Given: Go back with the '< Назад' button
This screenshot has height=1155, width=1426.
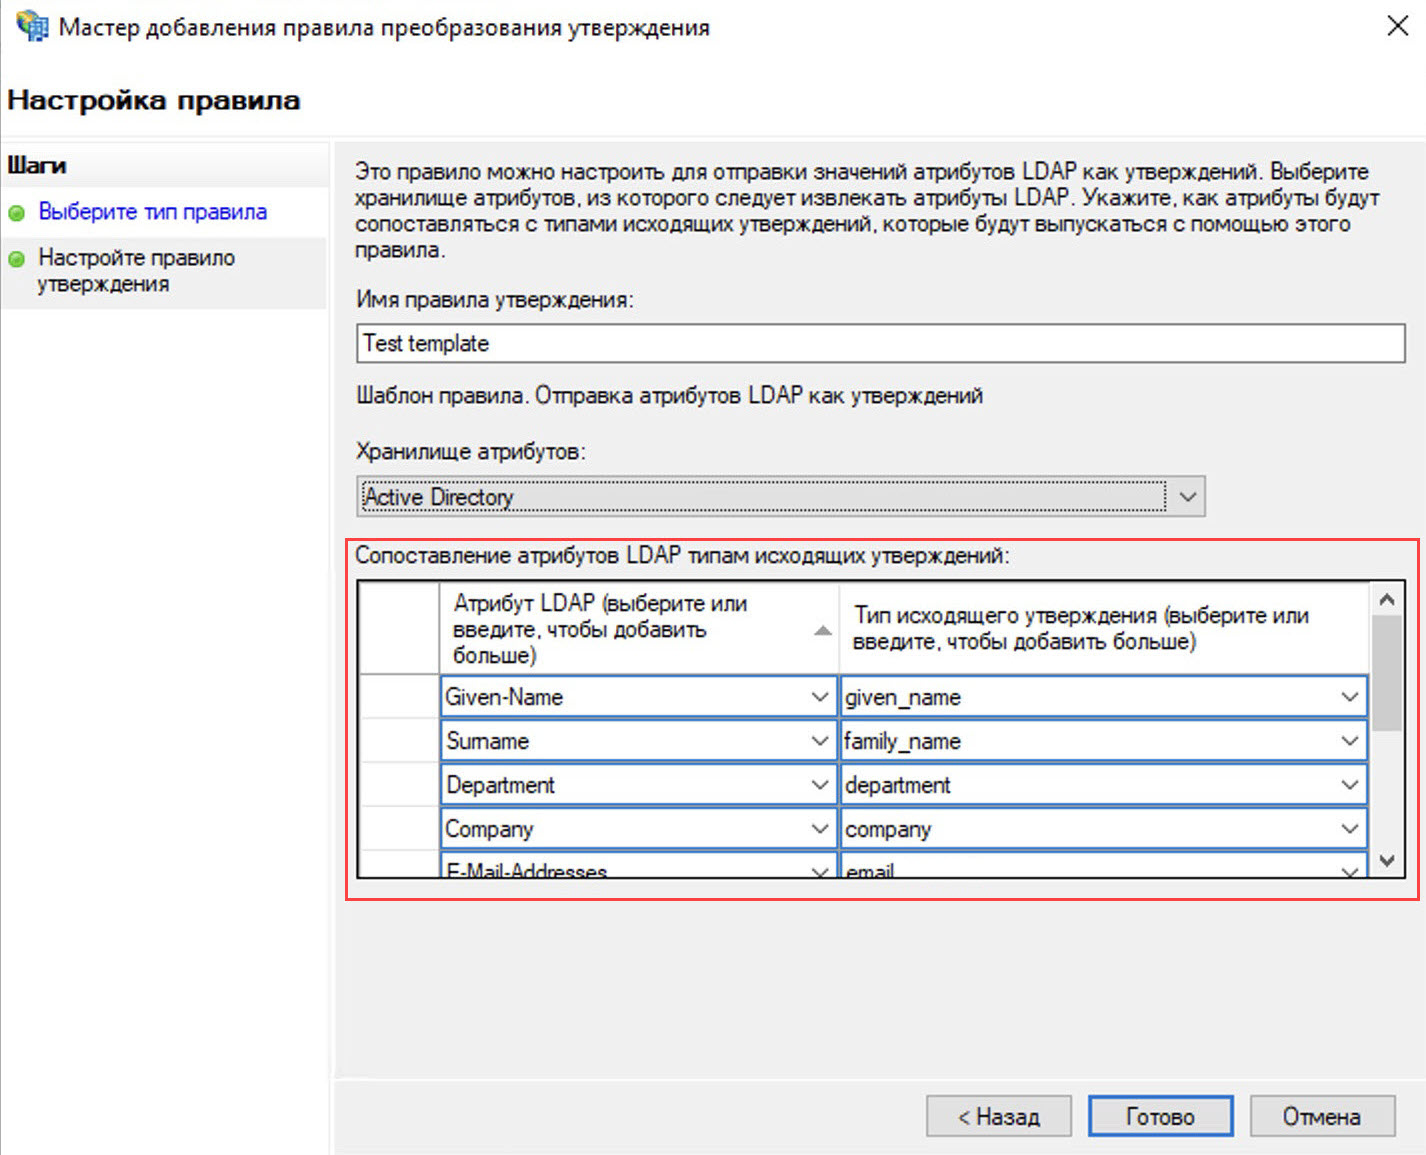Looking at the screenshot, I should (998, 1116).
